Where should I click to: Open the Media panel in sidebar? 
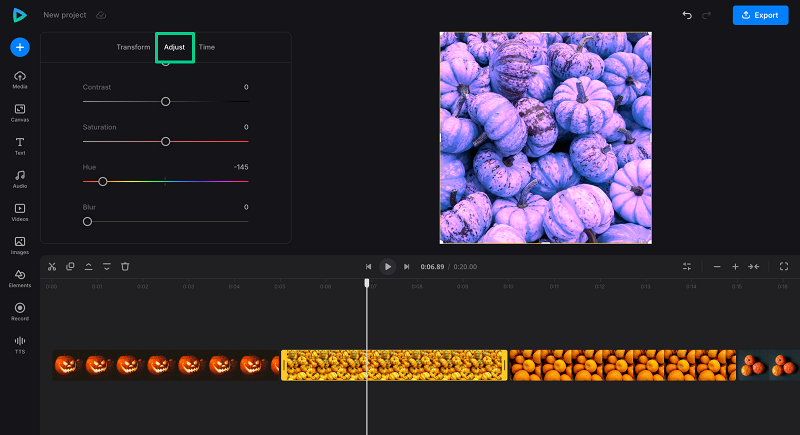(x=20, y=78)
